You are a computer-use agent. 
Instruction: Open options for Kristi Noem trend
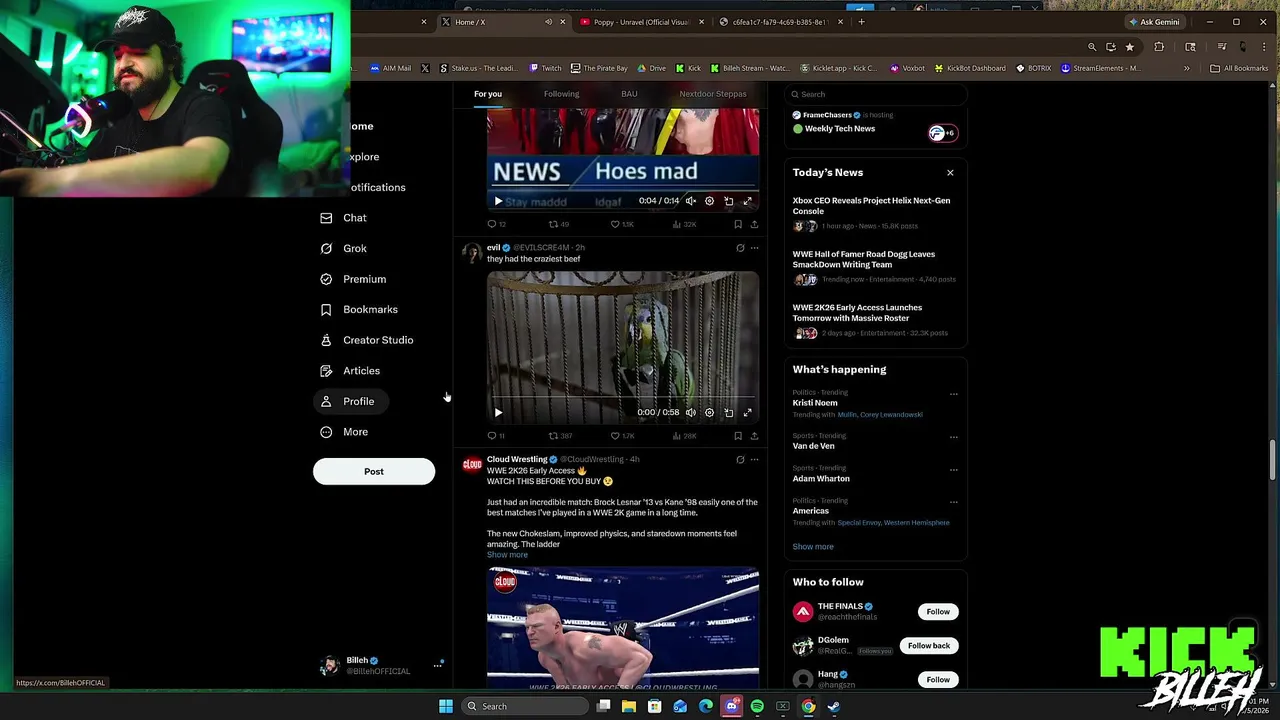(953, 394)
